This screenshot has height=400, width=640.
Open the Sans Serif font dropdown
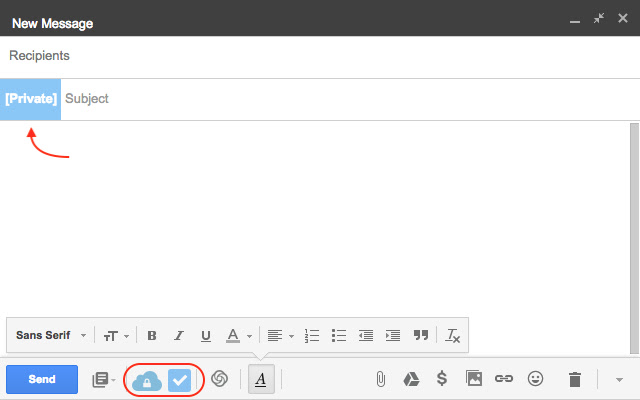click(51, 336)
